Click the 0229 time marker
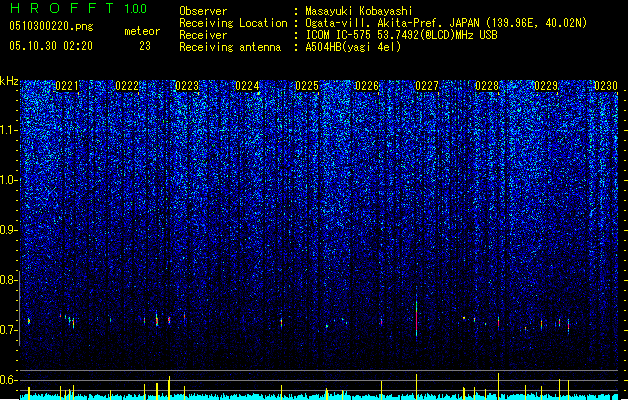This screenshot has height=400, width=629. 546,86
